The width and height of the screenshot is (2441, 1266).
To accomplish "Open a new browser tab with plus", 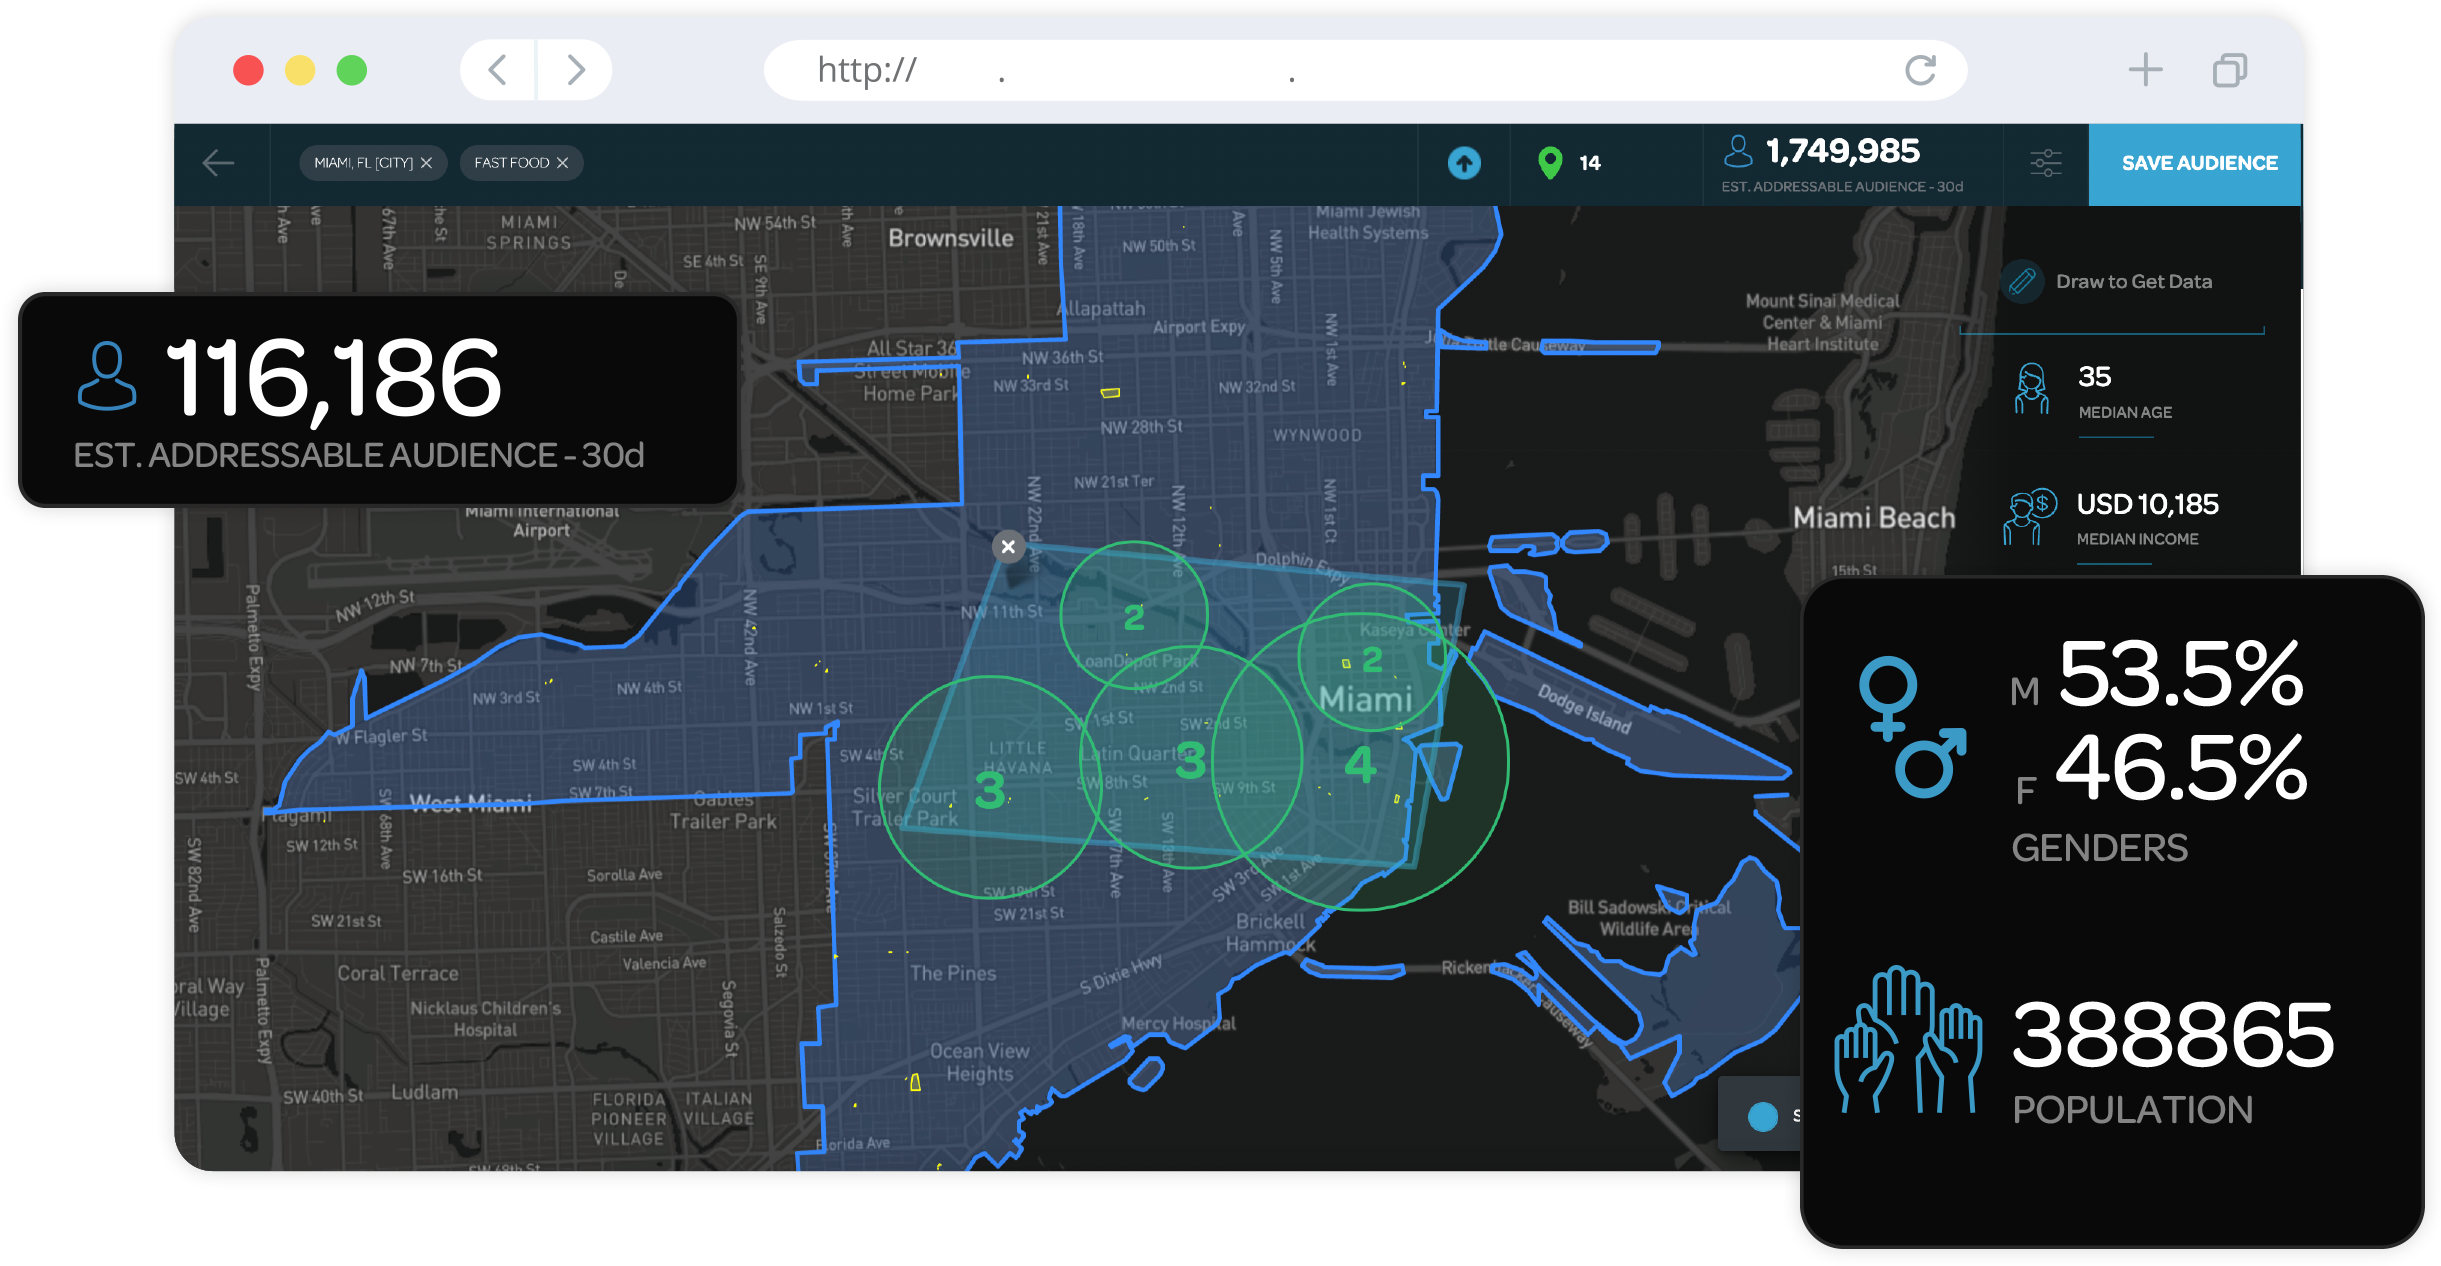I will coord(2145,70).
